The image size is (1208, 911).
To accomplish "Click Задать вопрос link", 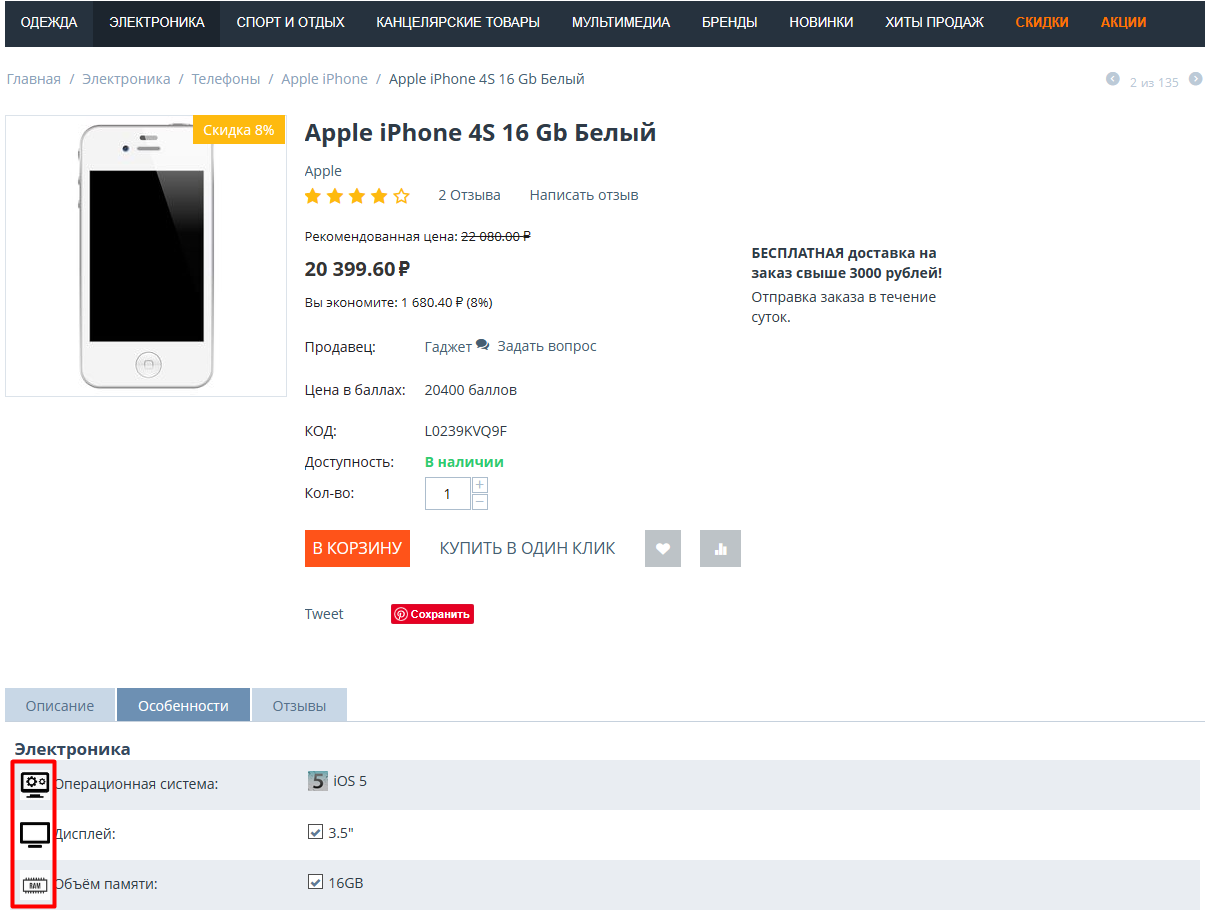I will coord(547,346).
